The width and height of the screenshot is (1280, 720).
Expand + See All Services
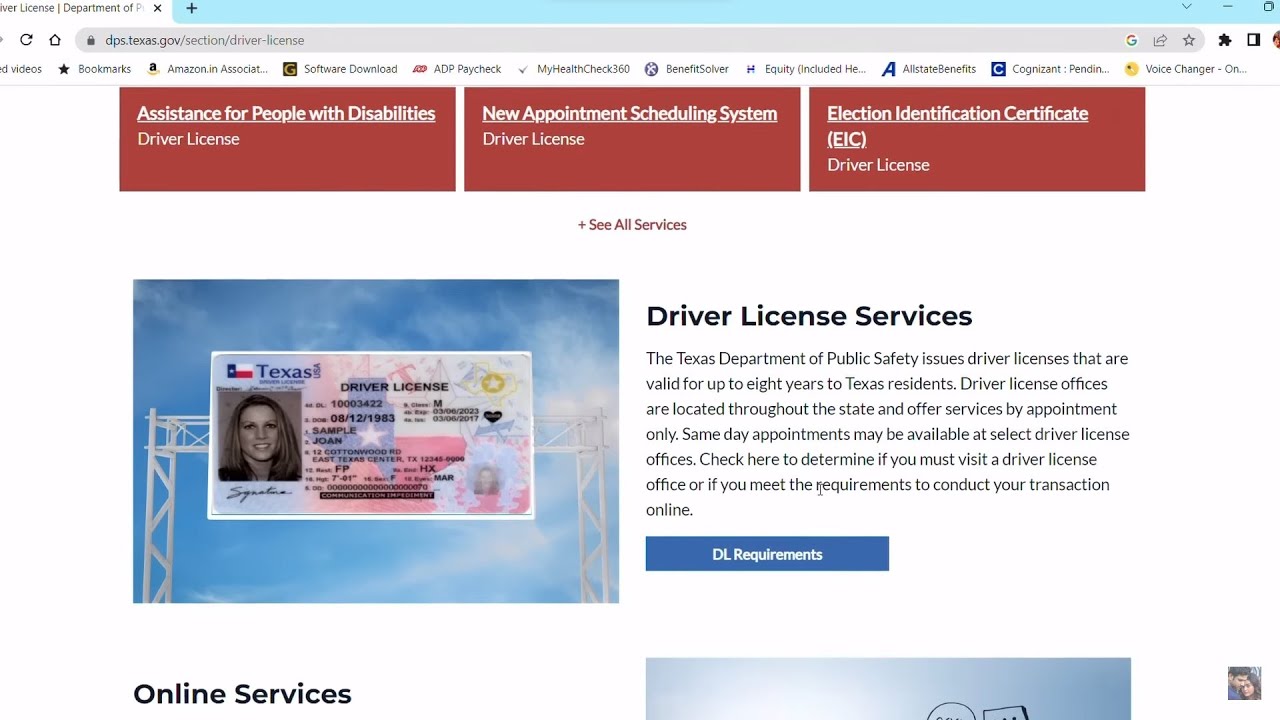point(632,225)
